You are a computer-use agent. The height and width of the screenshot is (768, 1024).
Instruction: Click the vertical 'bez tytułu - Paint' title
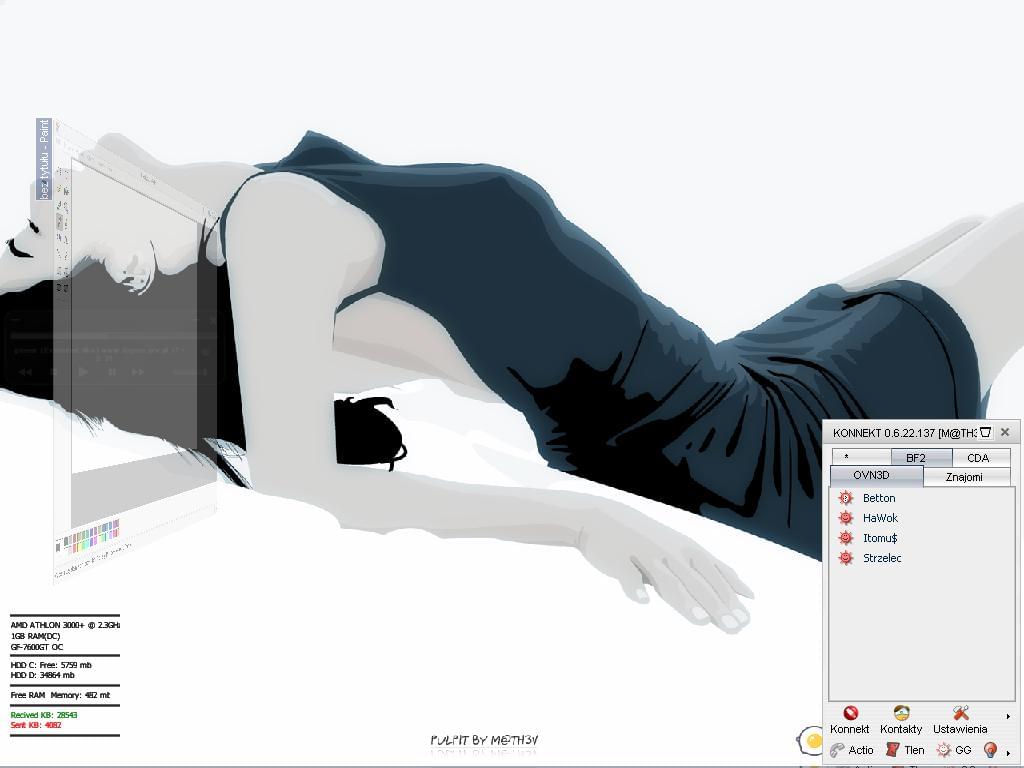point(44,159)
